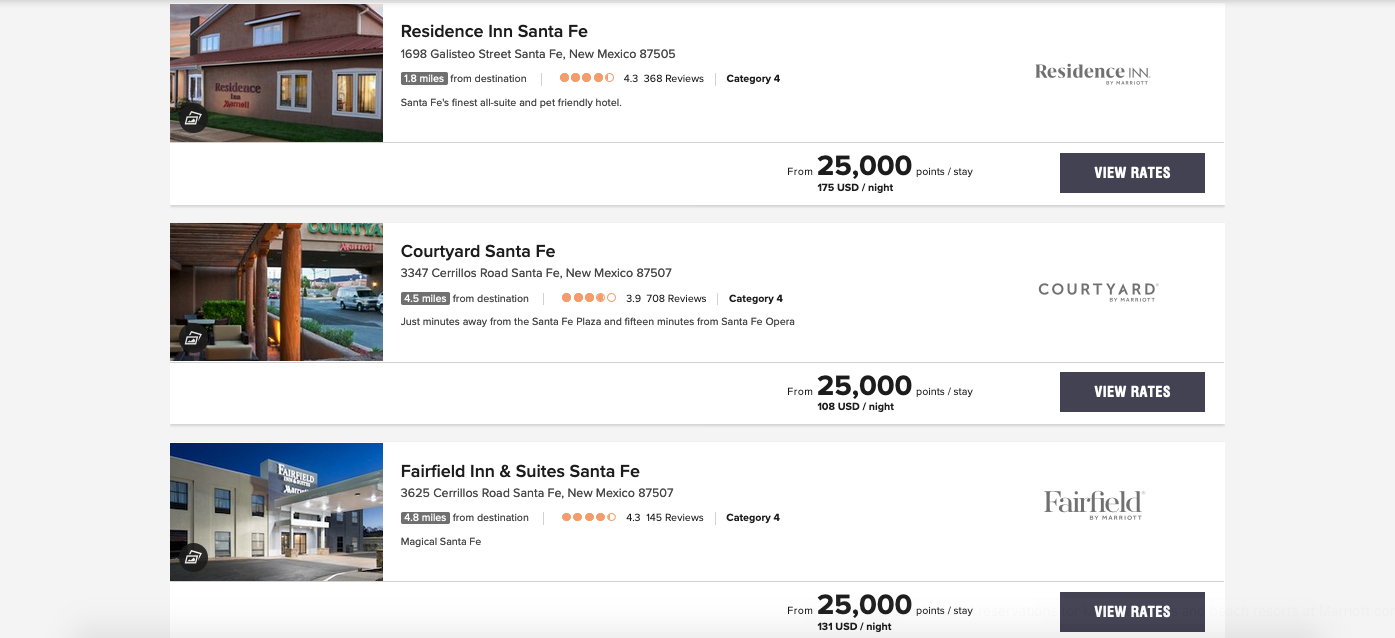
Task: Read the 708 Reviews for Courtyard
Action: coord(676,299)
